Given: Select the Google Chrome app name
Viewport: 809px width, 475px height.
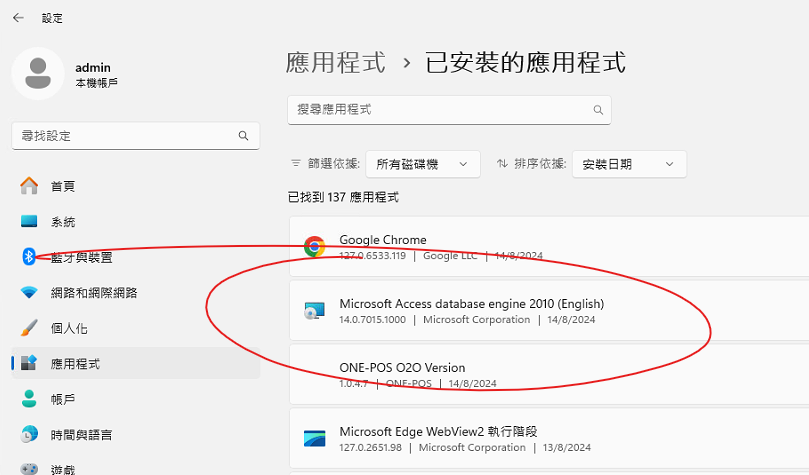Looking at the screenshot, I should [383, 240].
